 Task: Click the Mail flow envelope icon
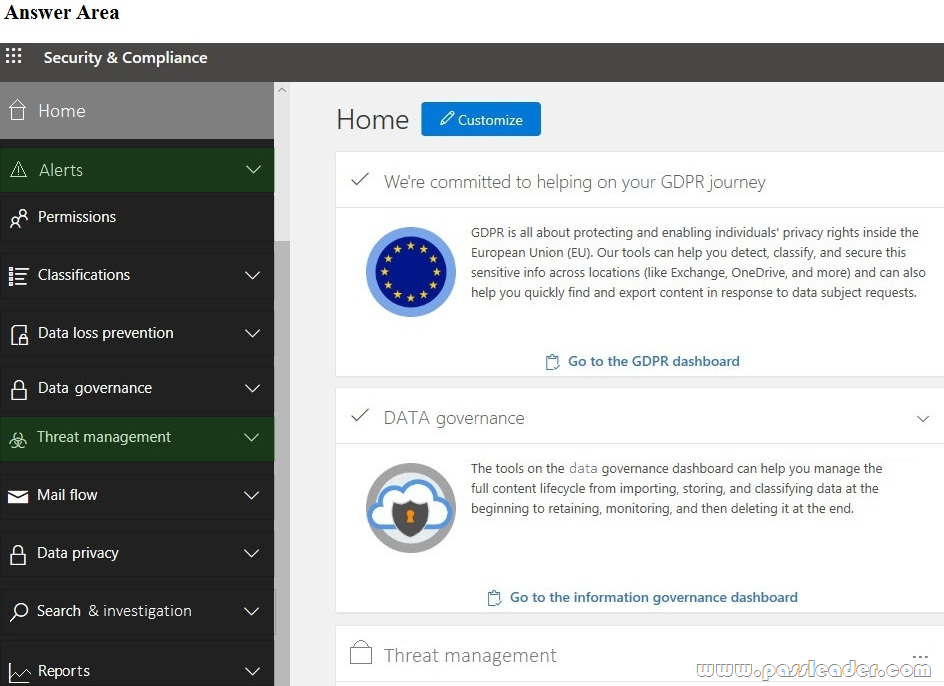click(x=18, y=496)
